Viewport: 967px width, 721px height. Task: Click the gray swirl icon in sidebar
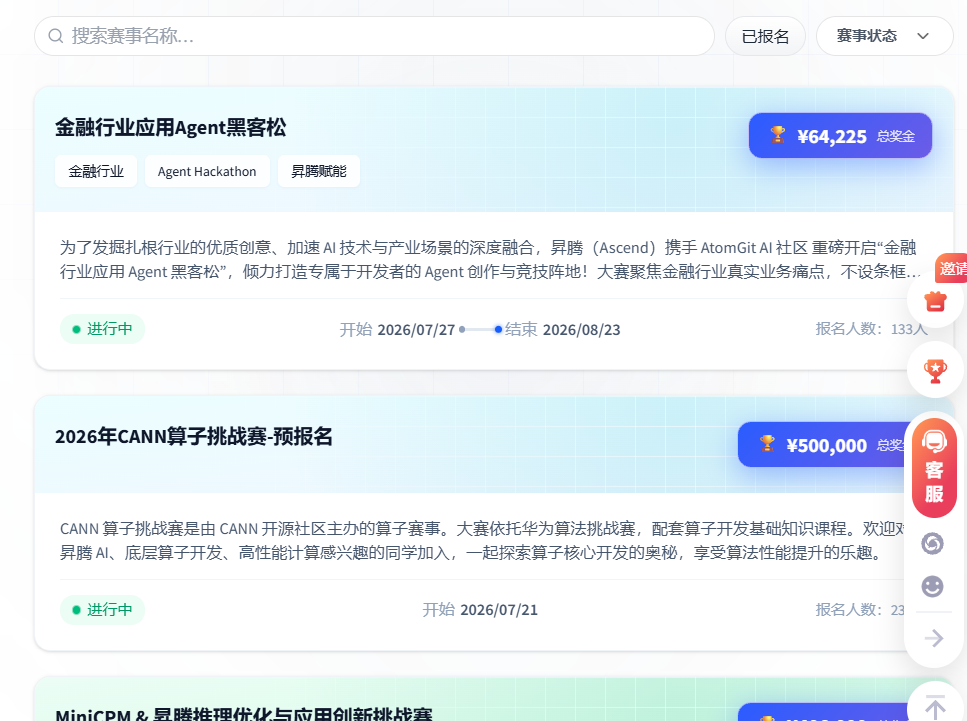pos(932,543)
